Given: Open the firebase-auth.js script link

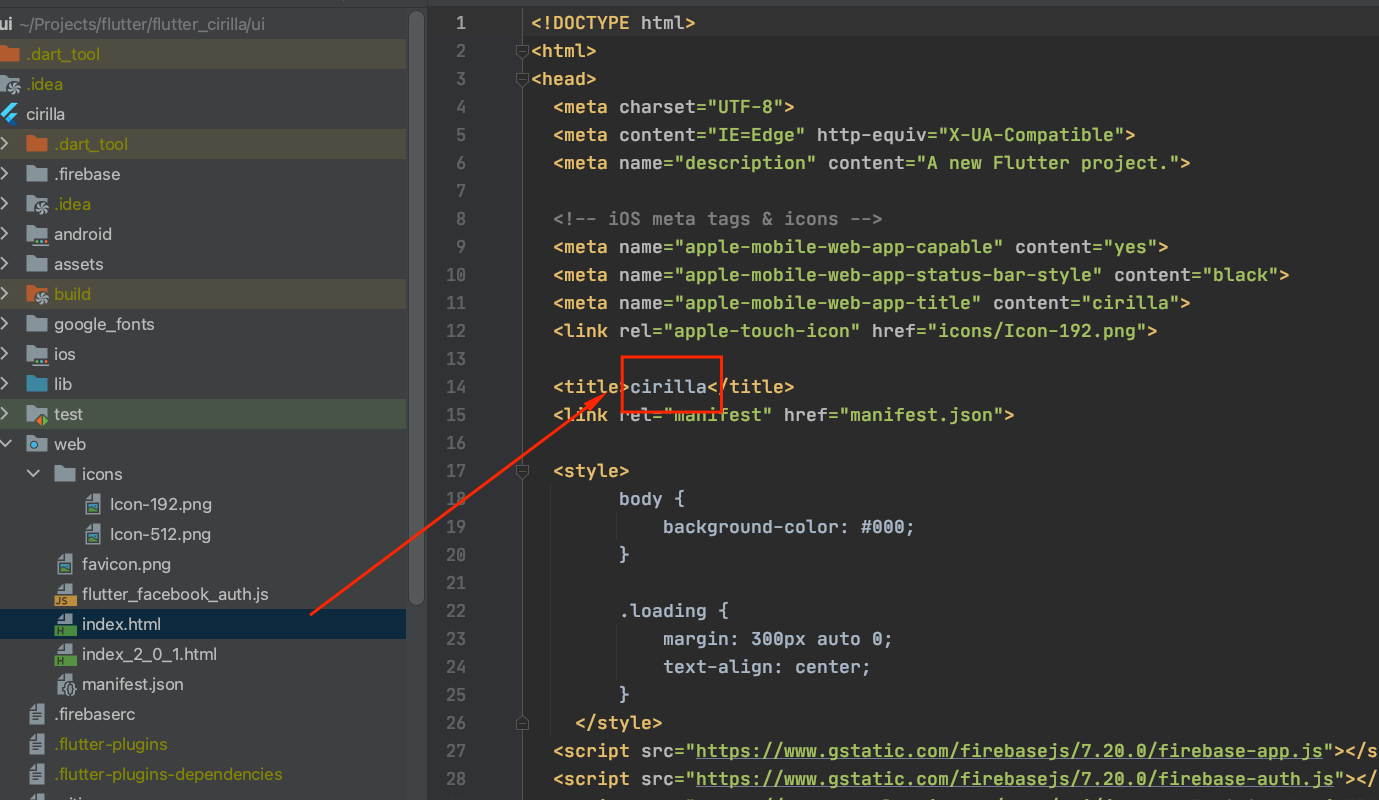Looking at the screenshot, I should point(1000,778).
